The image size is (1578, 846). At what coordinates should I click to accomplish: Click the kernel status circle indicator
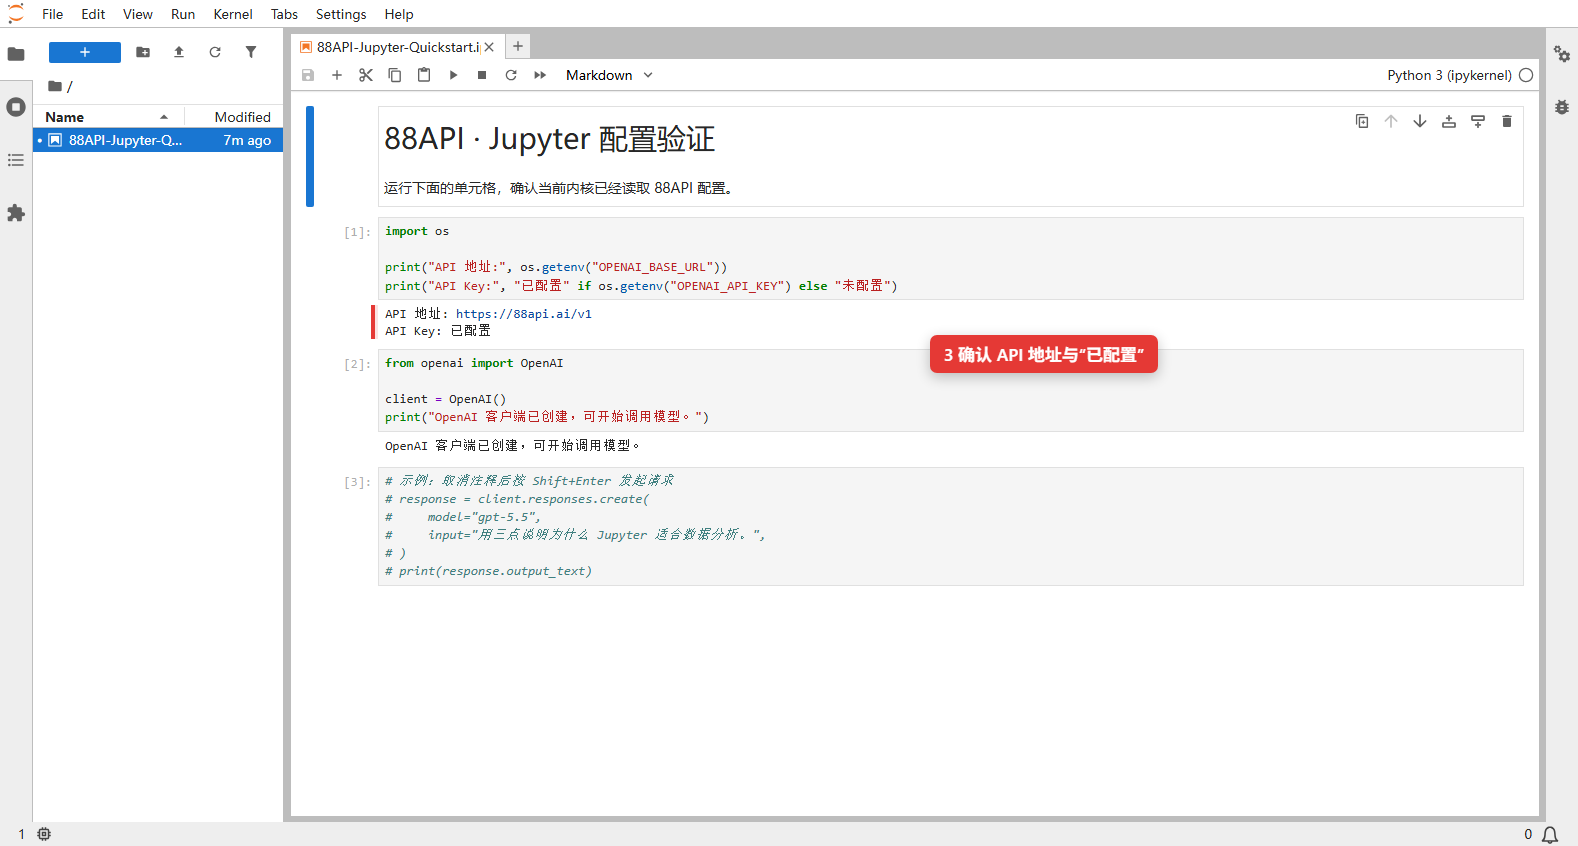1526,75
